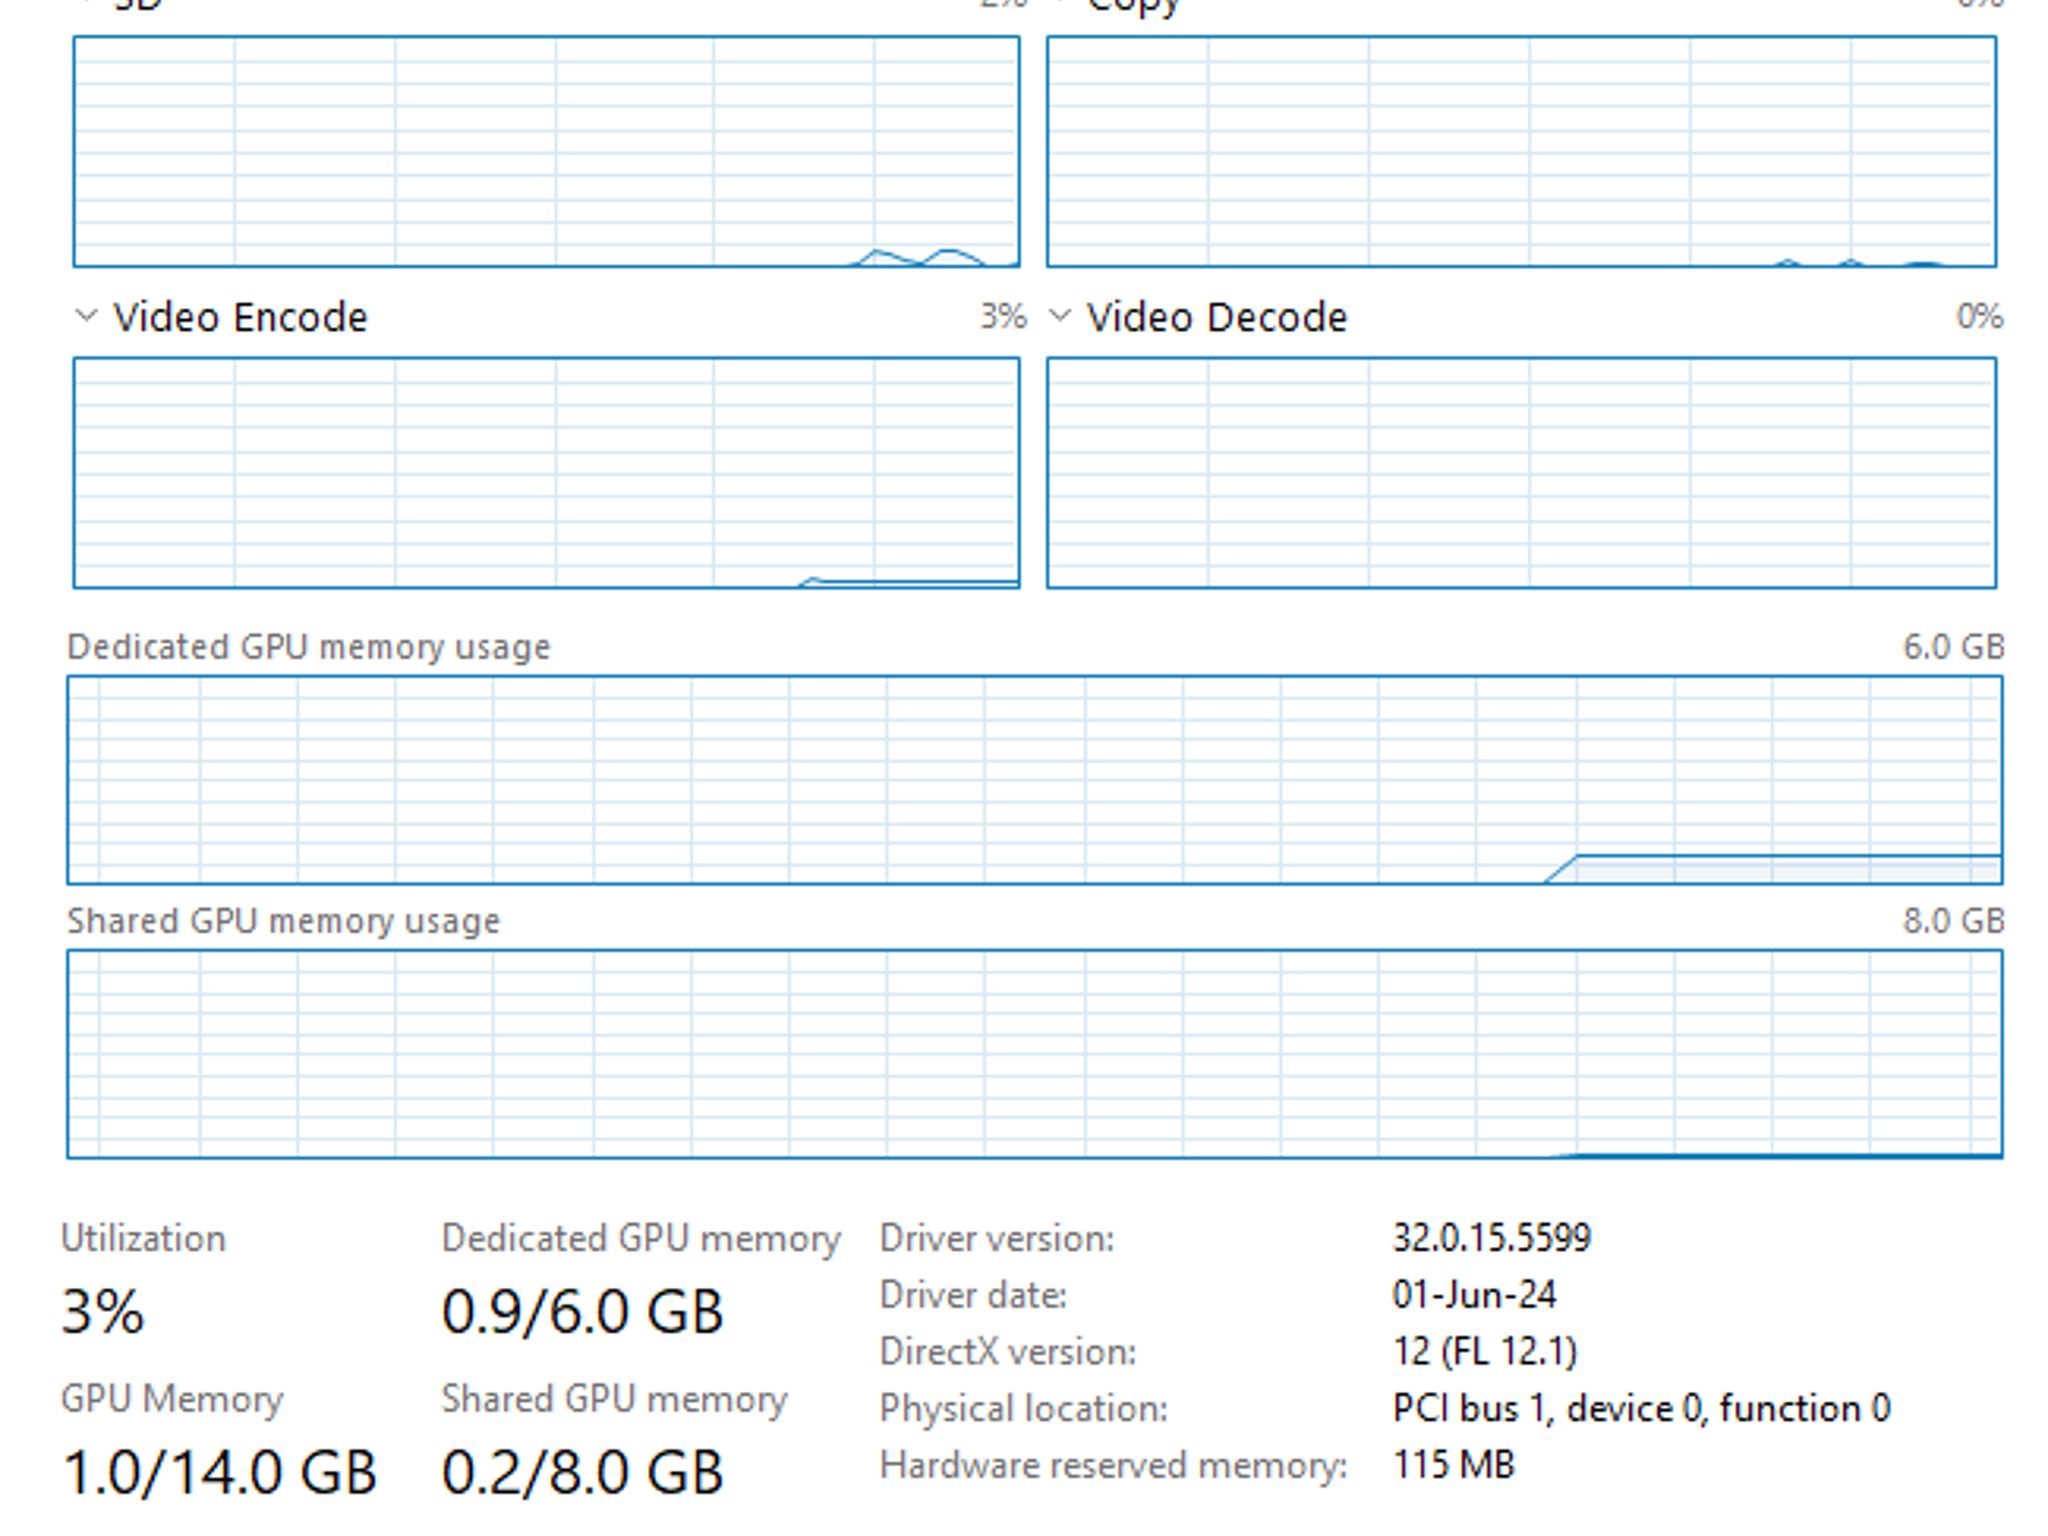The height and width of the screenshot is (1536, 2048).
Task: Click the 3D engine graph above Video Encode
Action: point(547,152)
